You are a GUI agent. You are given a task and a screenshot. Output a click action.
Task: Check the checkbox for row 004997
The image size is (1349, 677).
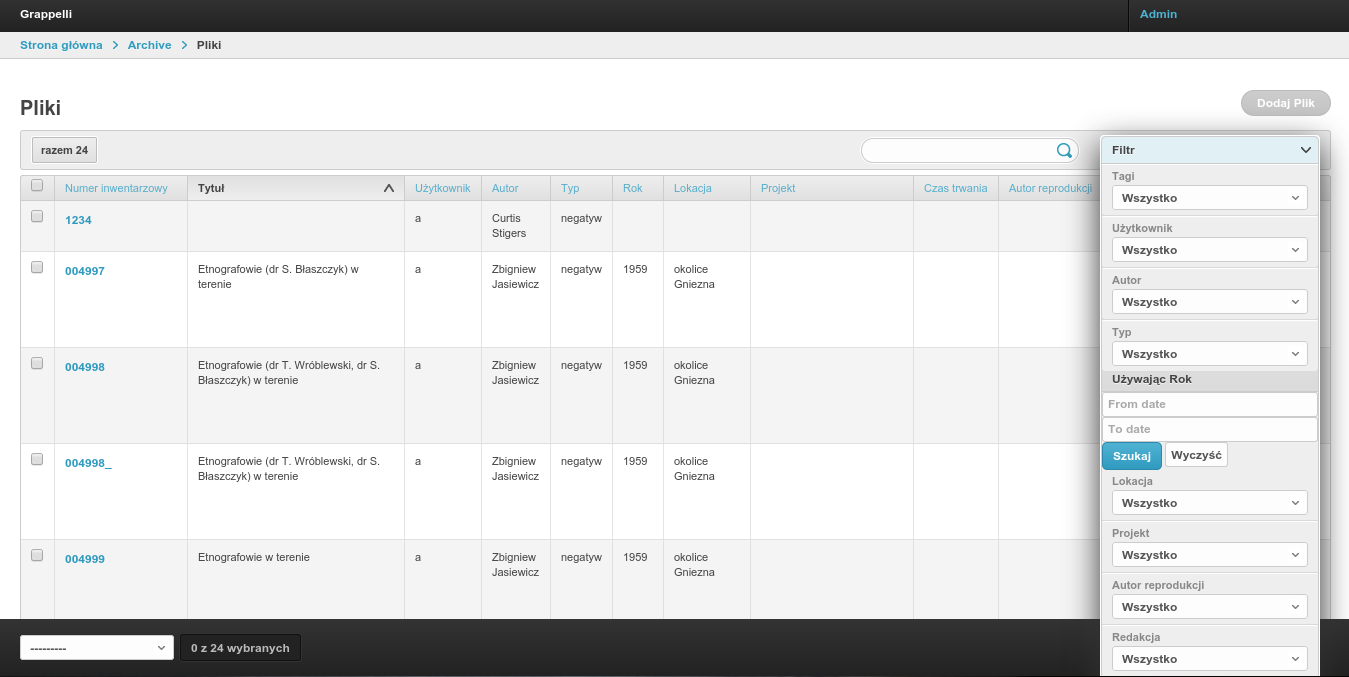tap(37, 267)
